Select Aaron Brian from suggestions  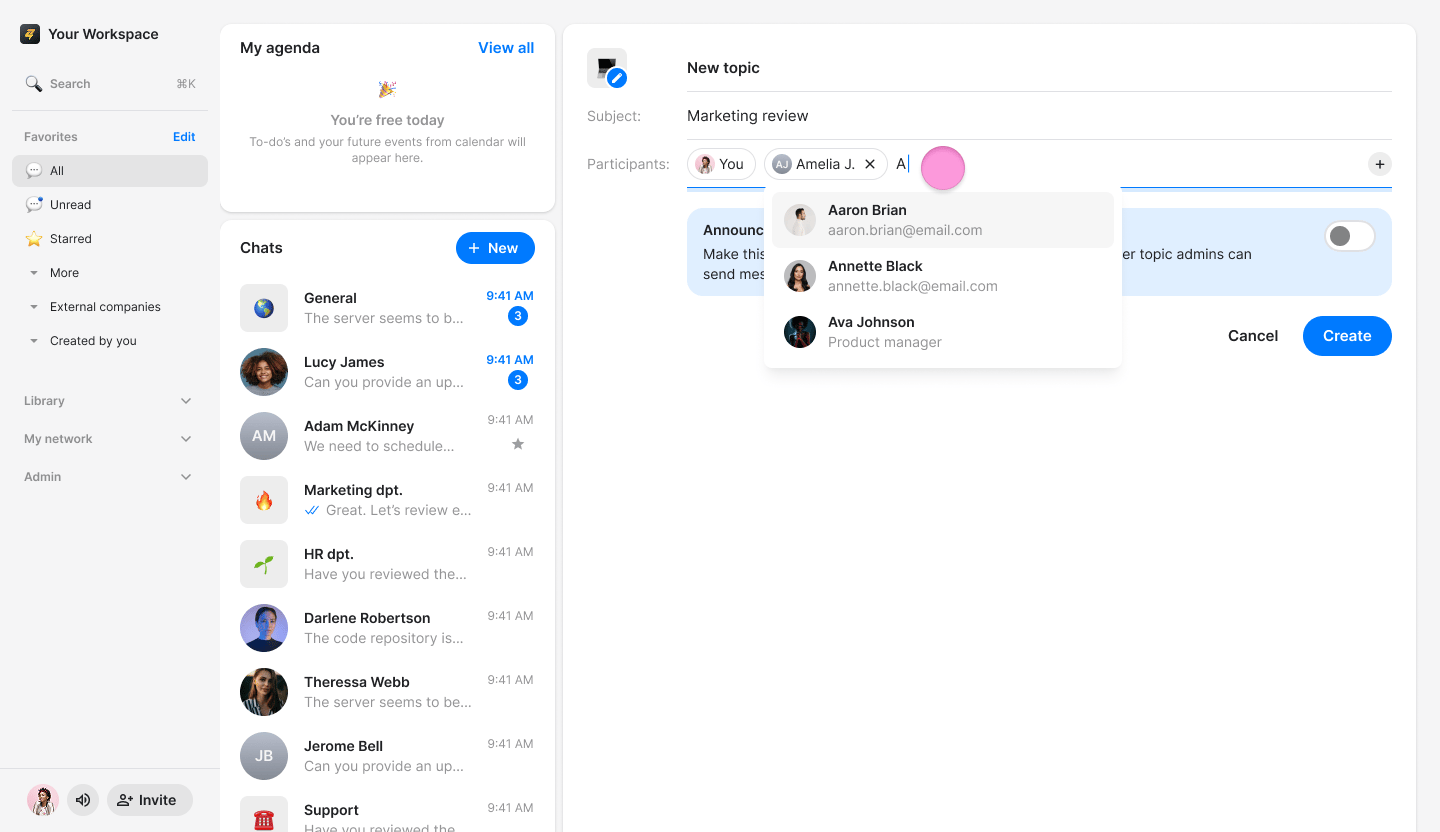[x=943, y=220]
